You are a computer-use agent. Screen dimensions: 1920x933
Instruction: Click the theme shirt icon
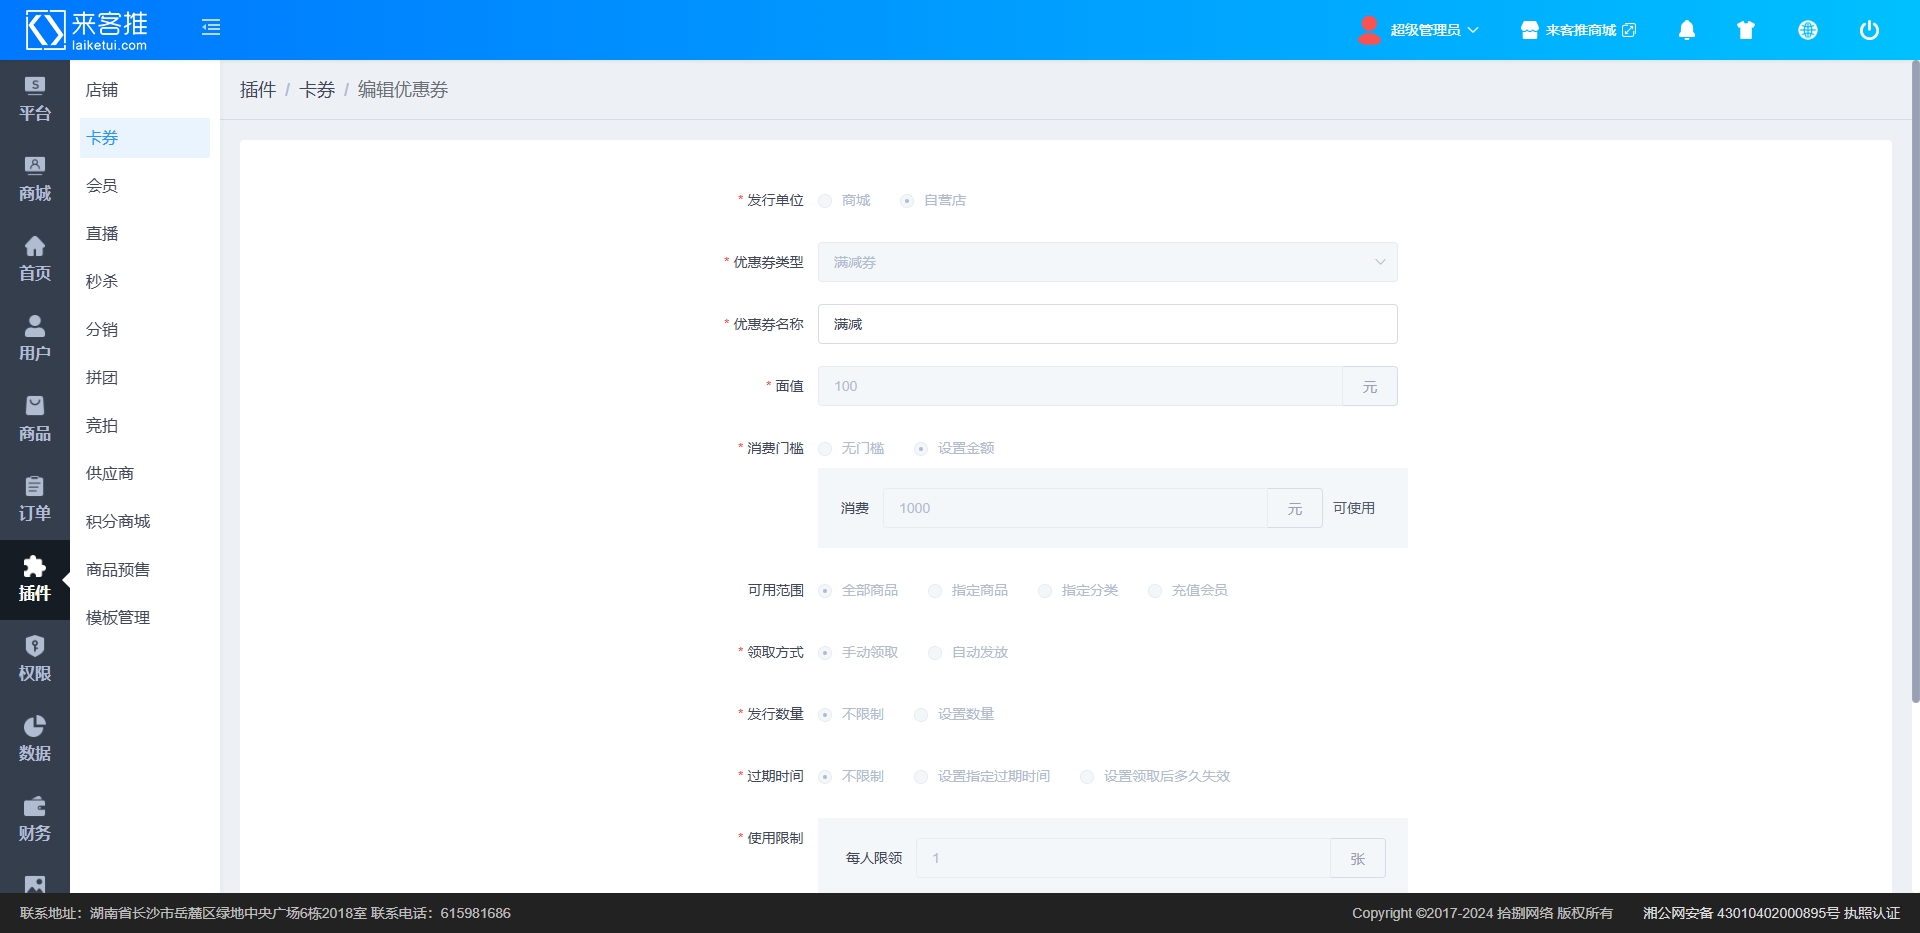click(x=1746, y=30)
